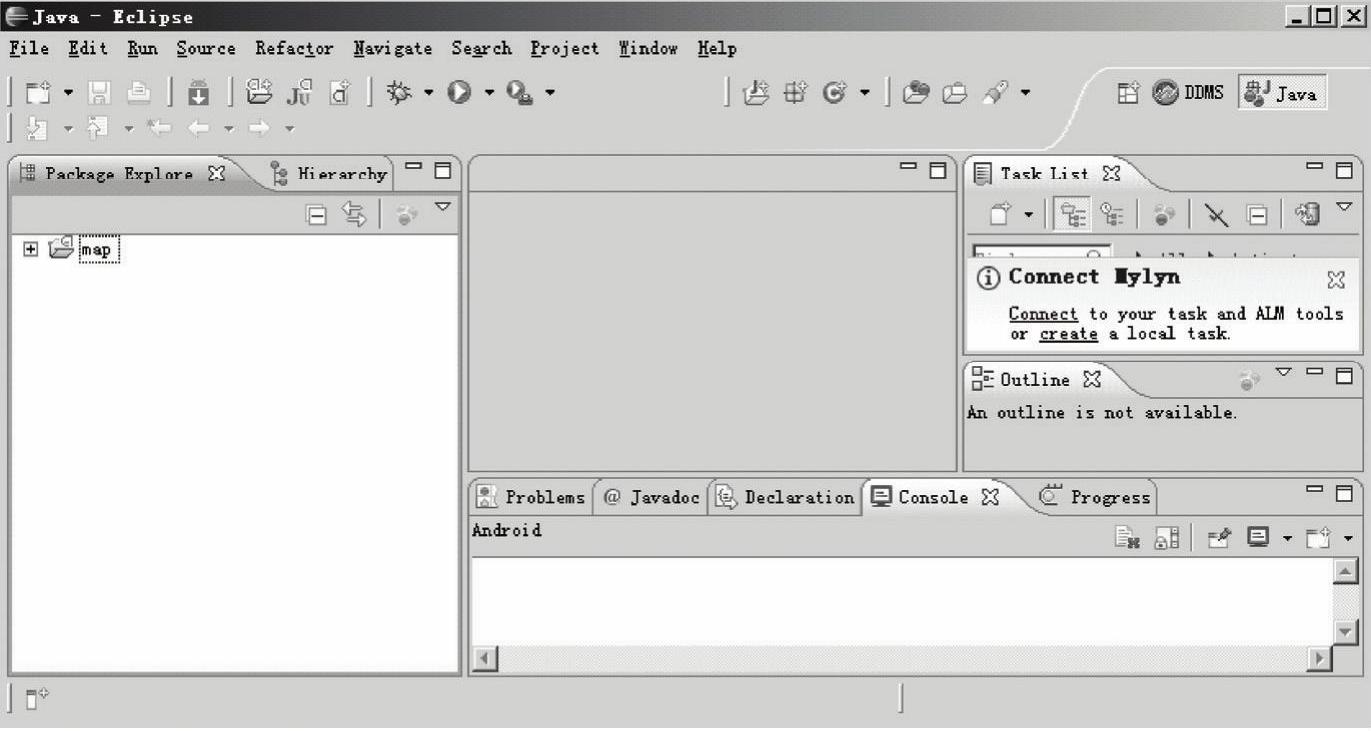Open the Android SDK Manager download icon
Image resolution: width=1371 pixels, height=731 pixels.
click(x=199, y=92)
